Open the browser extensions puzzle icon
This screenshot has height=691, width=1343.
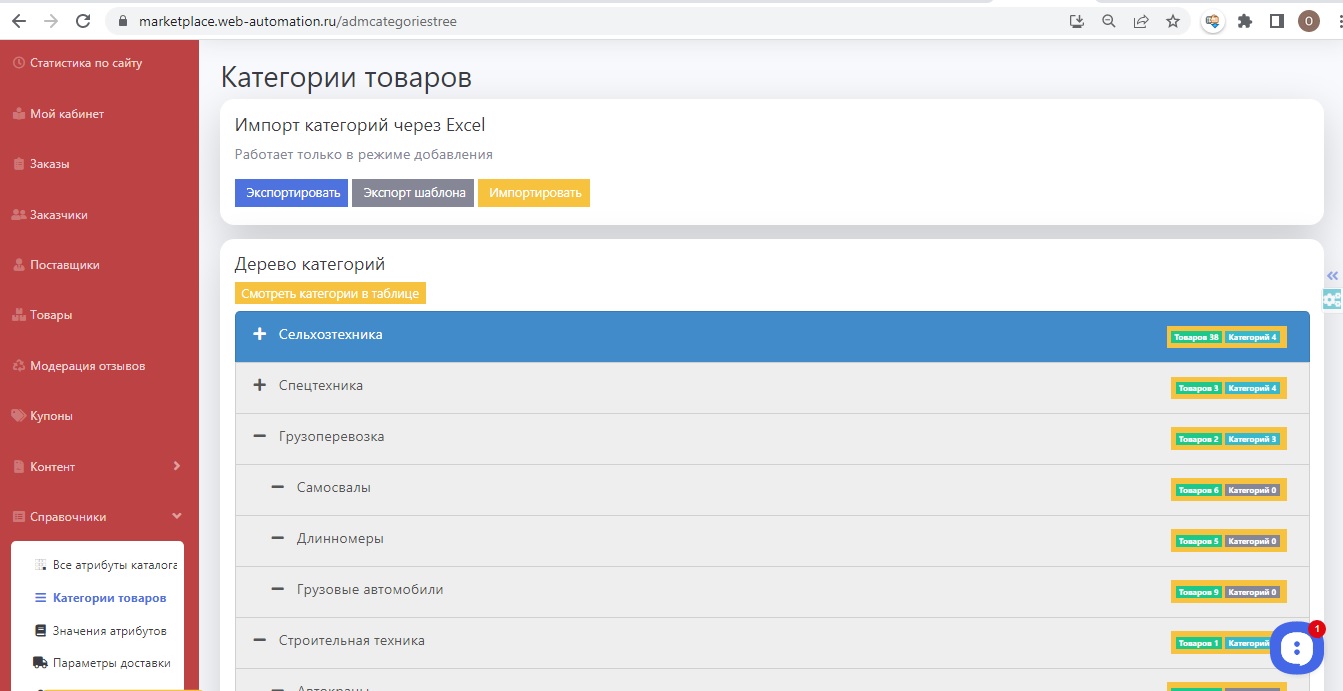(x=1245, y=21)
